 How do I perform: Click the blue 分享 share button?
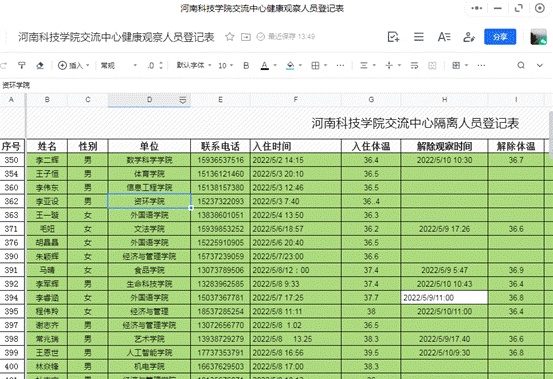tap(500, 37)
